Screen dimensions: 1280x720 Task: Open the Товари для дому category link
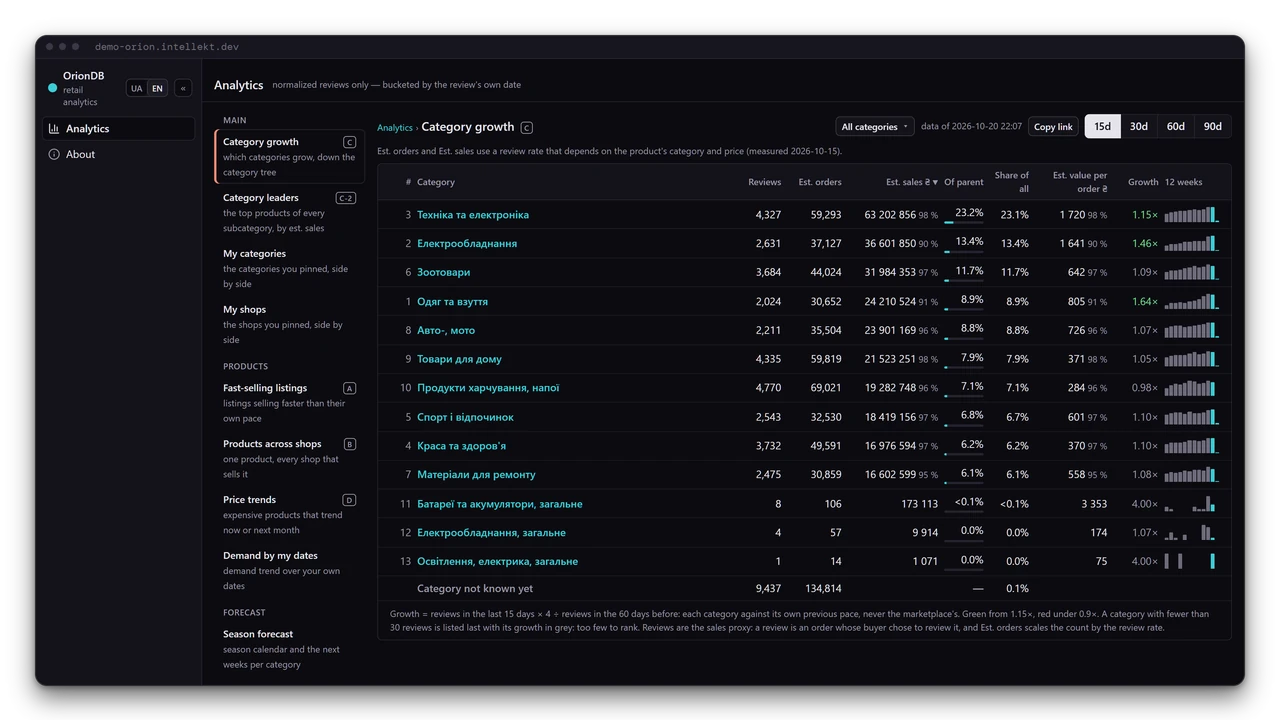pos(459,359)
